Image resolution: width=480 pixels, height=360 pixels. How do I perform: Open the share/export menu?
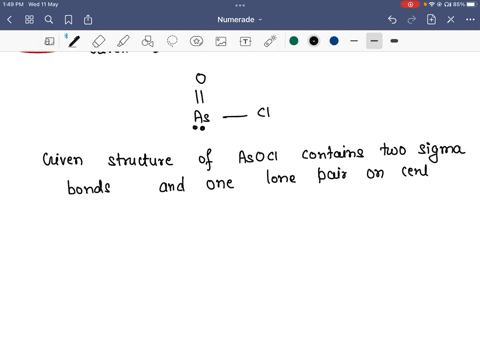tap(88, 20)
